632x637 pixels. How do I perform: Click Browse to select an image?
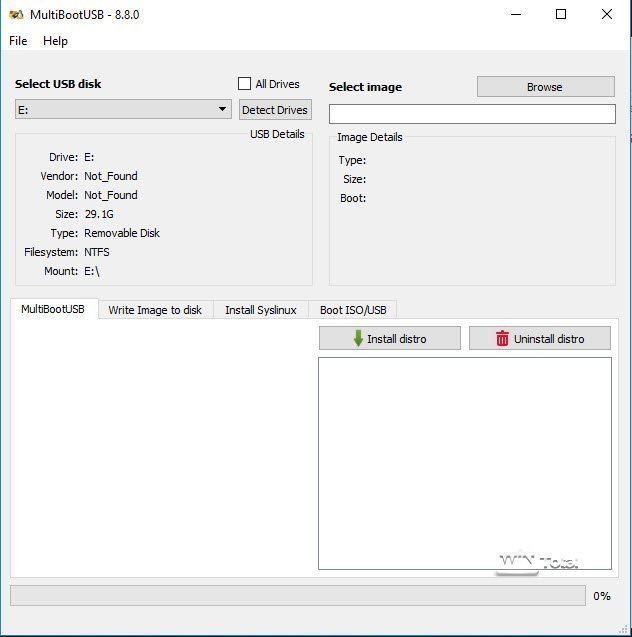point(545,87)
